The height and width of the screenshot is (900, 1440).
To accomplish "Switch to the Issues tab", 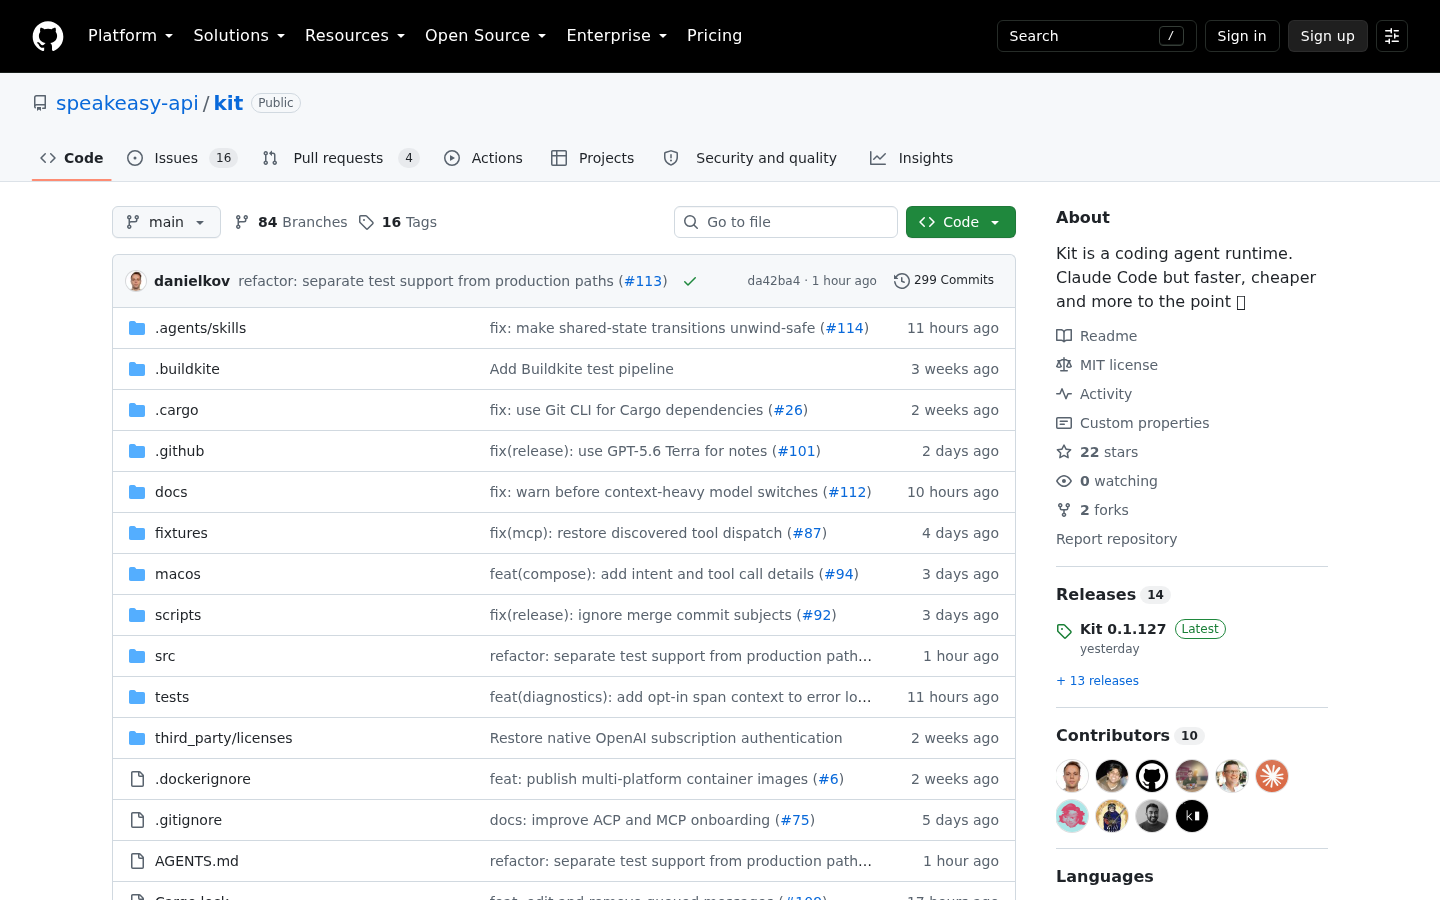I will [x=182, y=158].
